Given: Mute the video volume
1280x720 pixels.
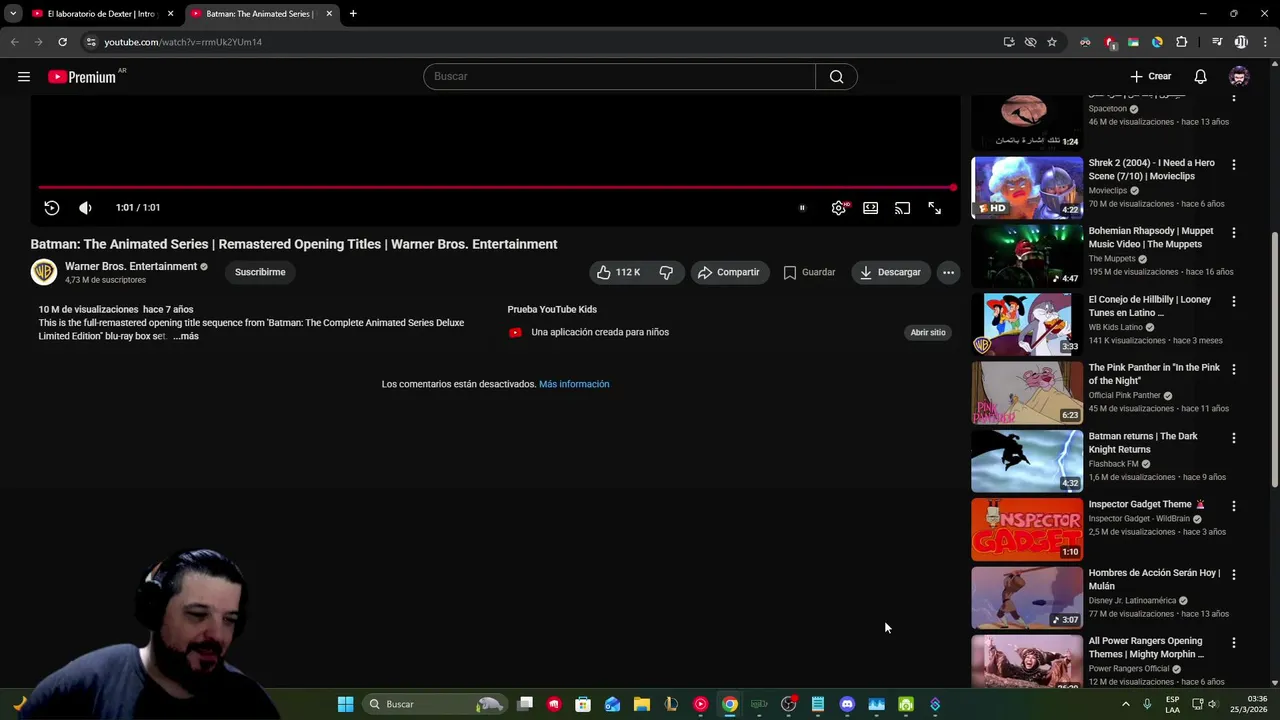Looking at the screenshot, I should point(85,208).
